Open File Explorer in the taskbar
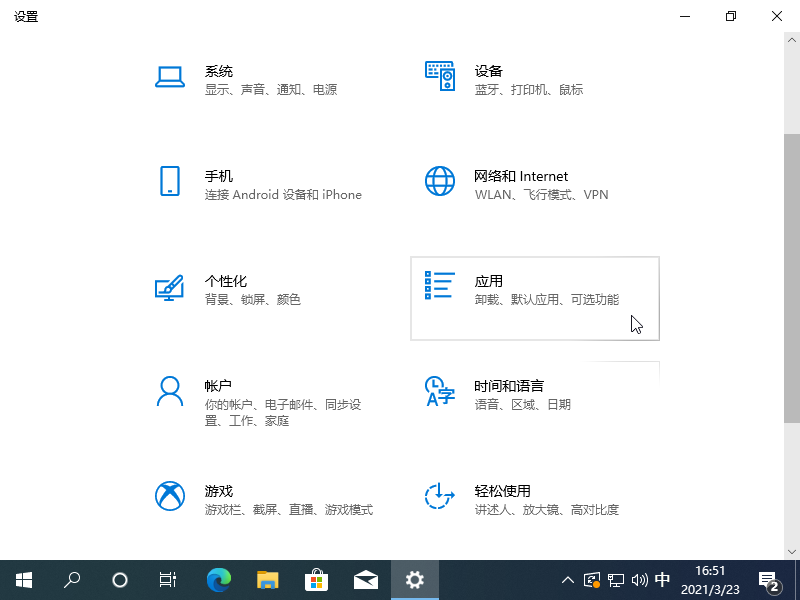The height and width of the screenshot is (600, 800). 267,580
